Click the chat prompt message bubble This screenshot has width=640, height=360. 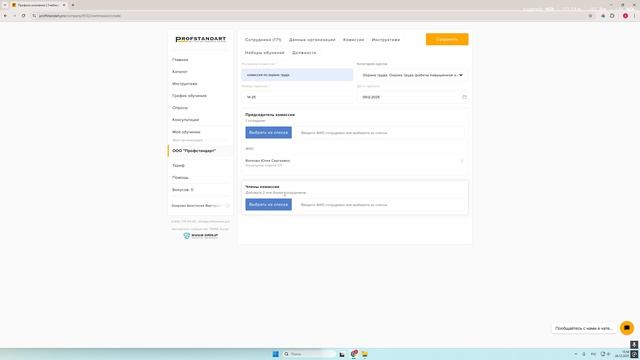pos(584,328)
